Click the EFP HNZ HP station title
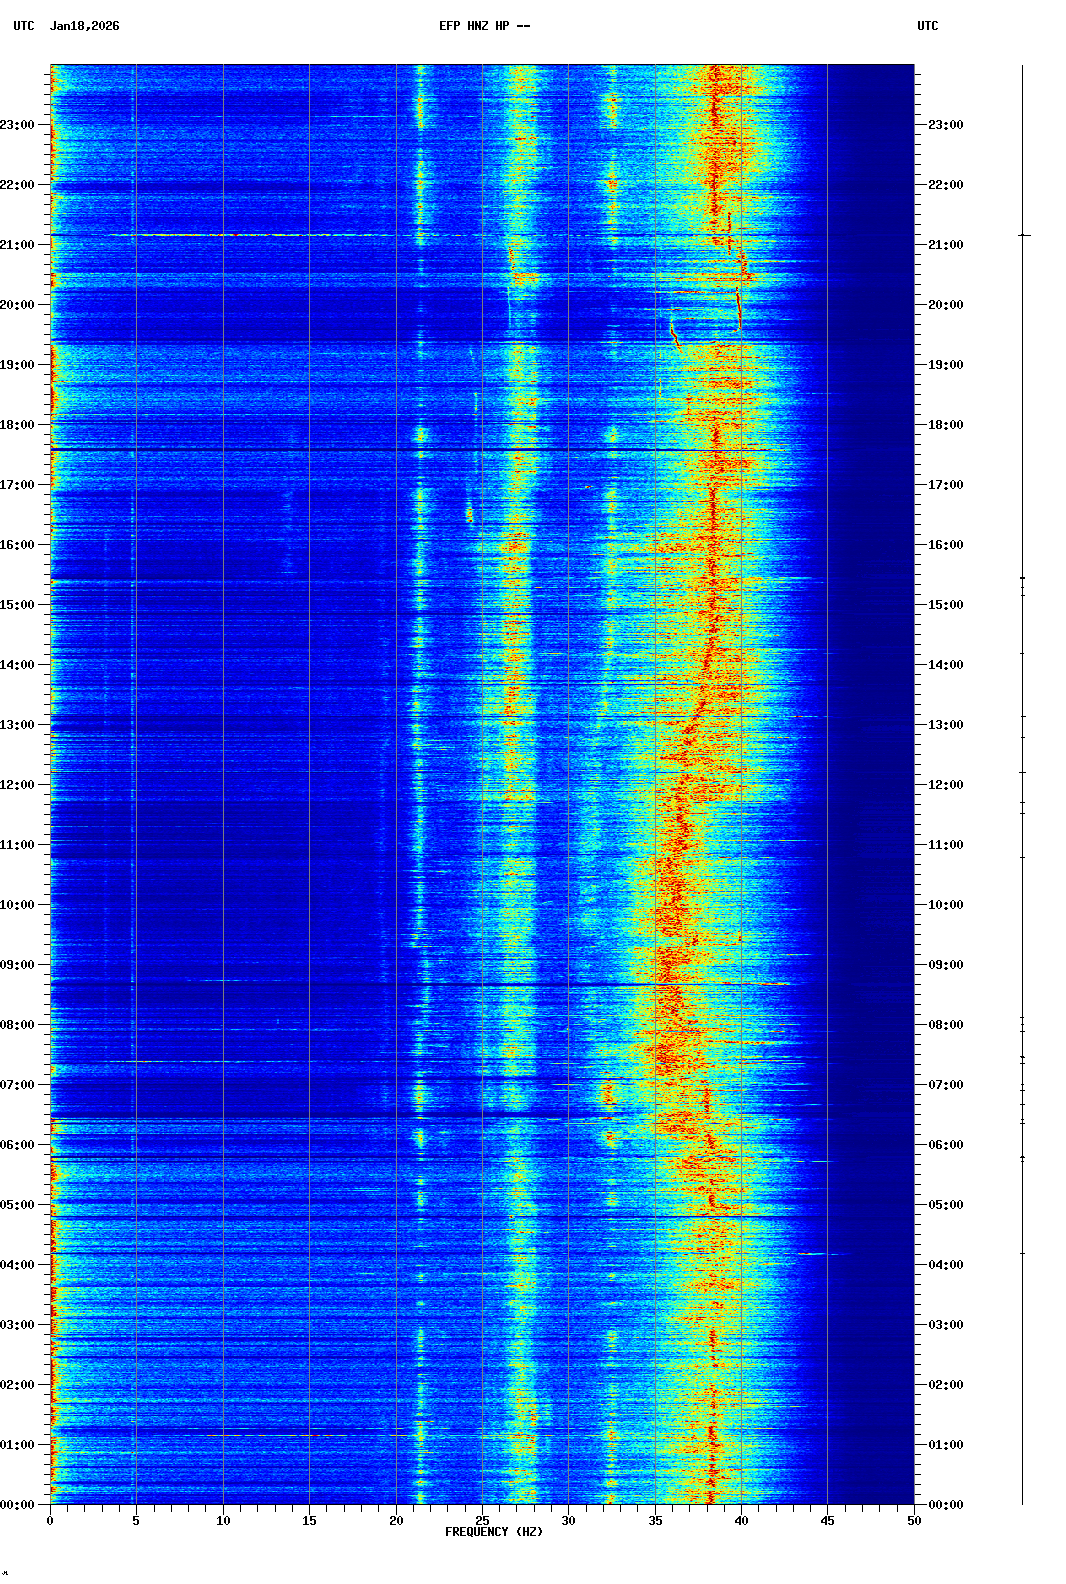Screen dimensions: 1066x1584 pos(484,26)
